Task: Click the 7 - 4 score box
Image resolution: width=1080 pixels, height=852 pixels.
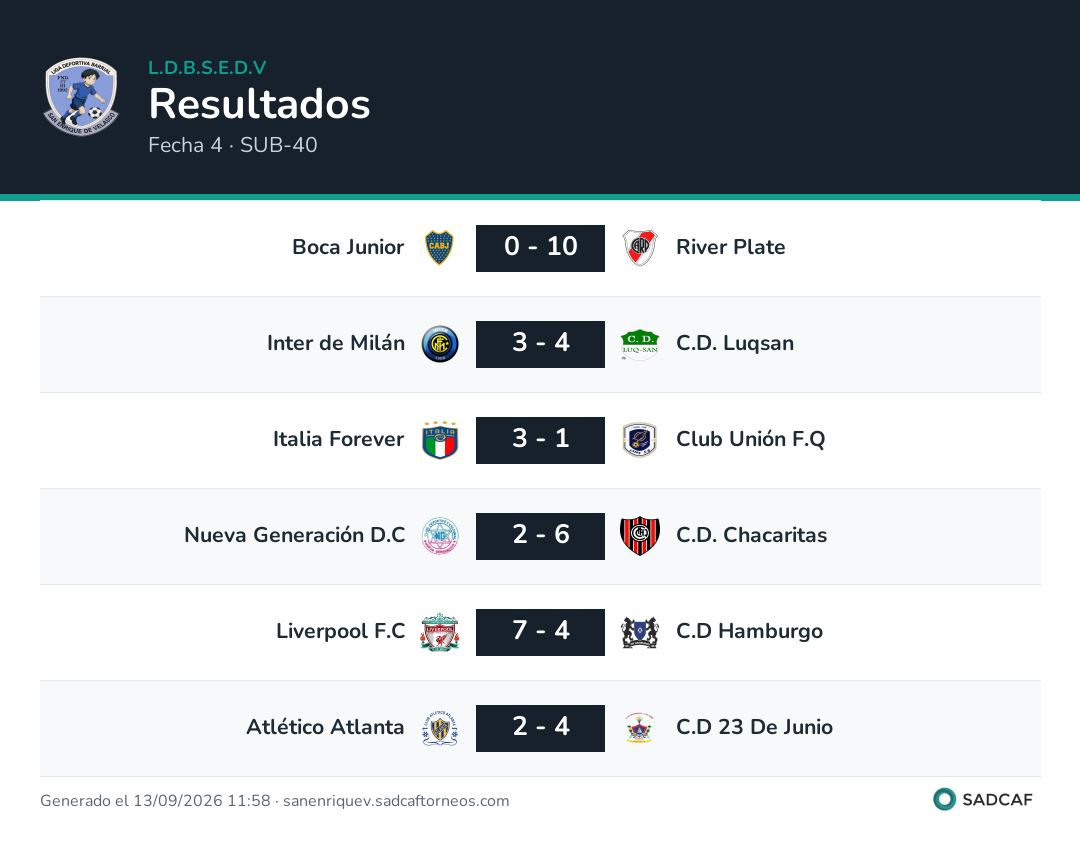Action: (x=540, y=632)
